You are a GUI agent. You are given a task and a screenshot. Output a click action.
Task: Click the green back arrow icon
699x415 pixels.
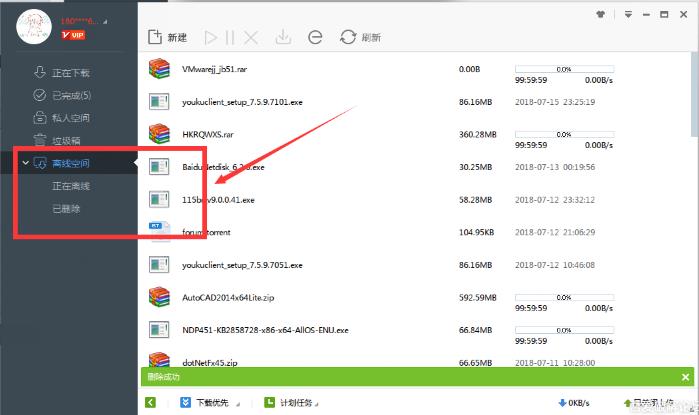click(x=151, y=403)
